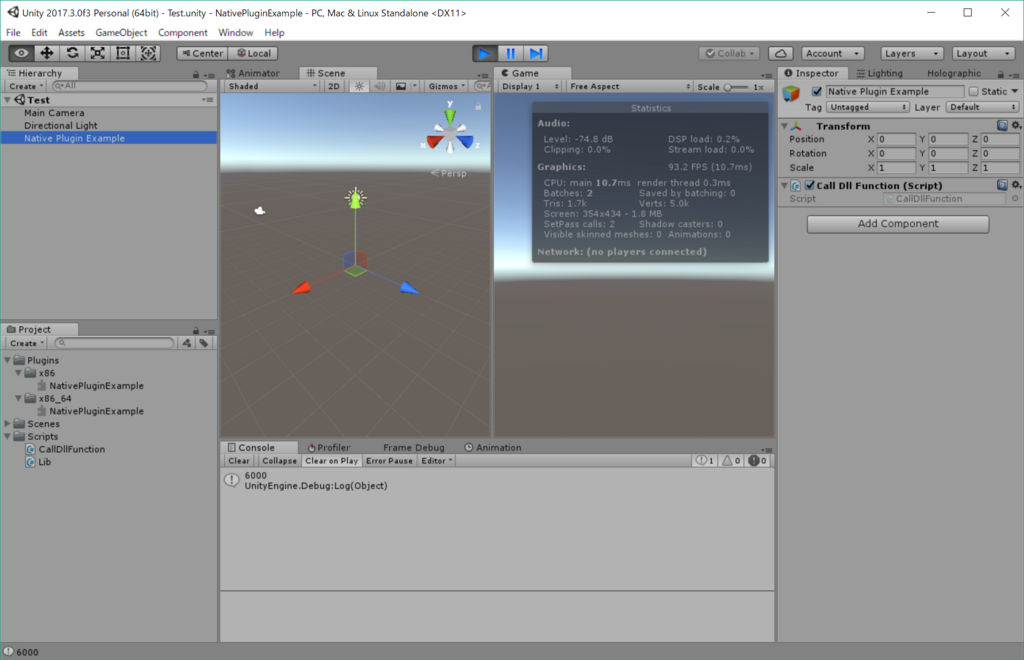Switch to the Lighting tab

point(879,73)
